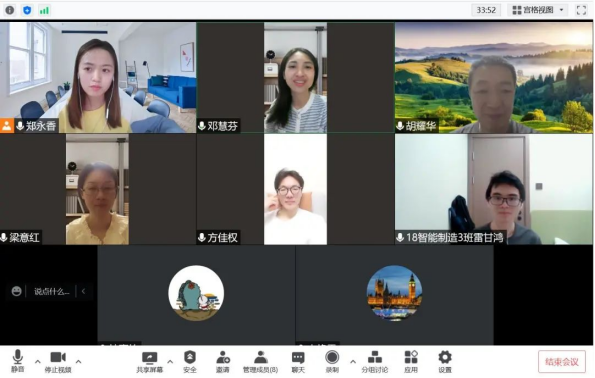The height and width of the screenshot is (378, 595).
Task: Open the Grid View (宫格视图) dropdown
Action: pos(537,10)
